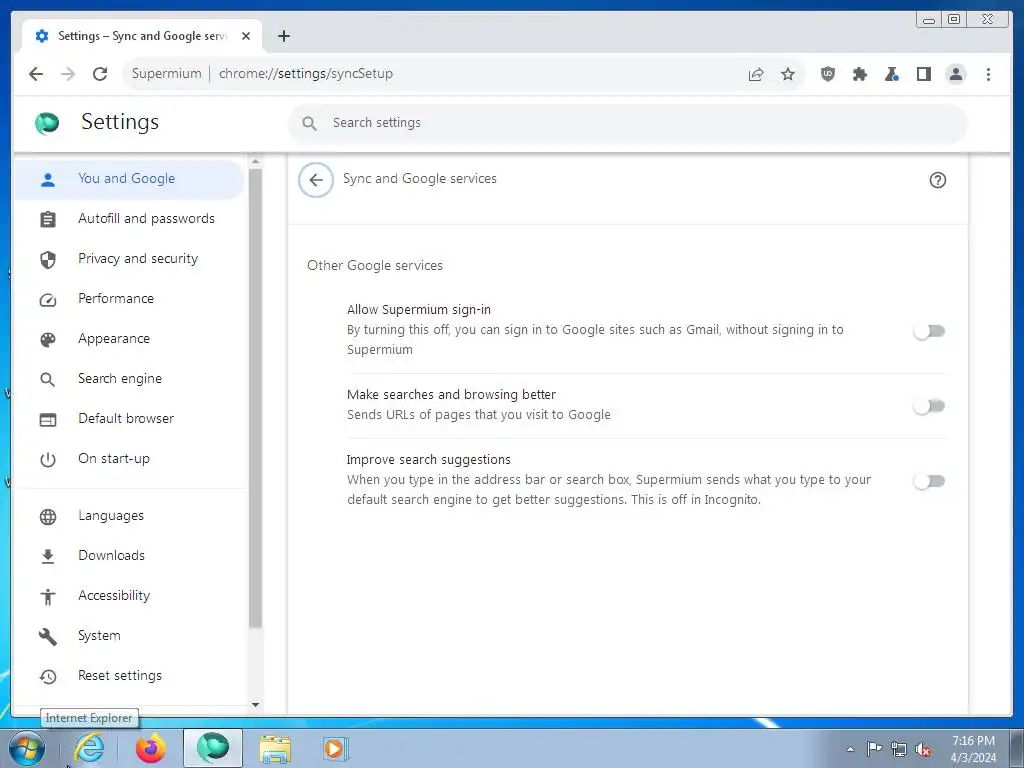1024x768 pixels.
Task: Toggle Allow Supermium sign-in switch
Action: 929,332
